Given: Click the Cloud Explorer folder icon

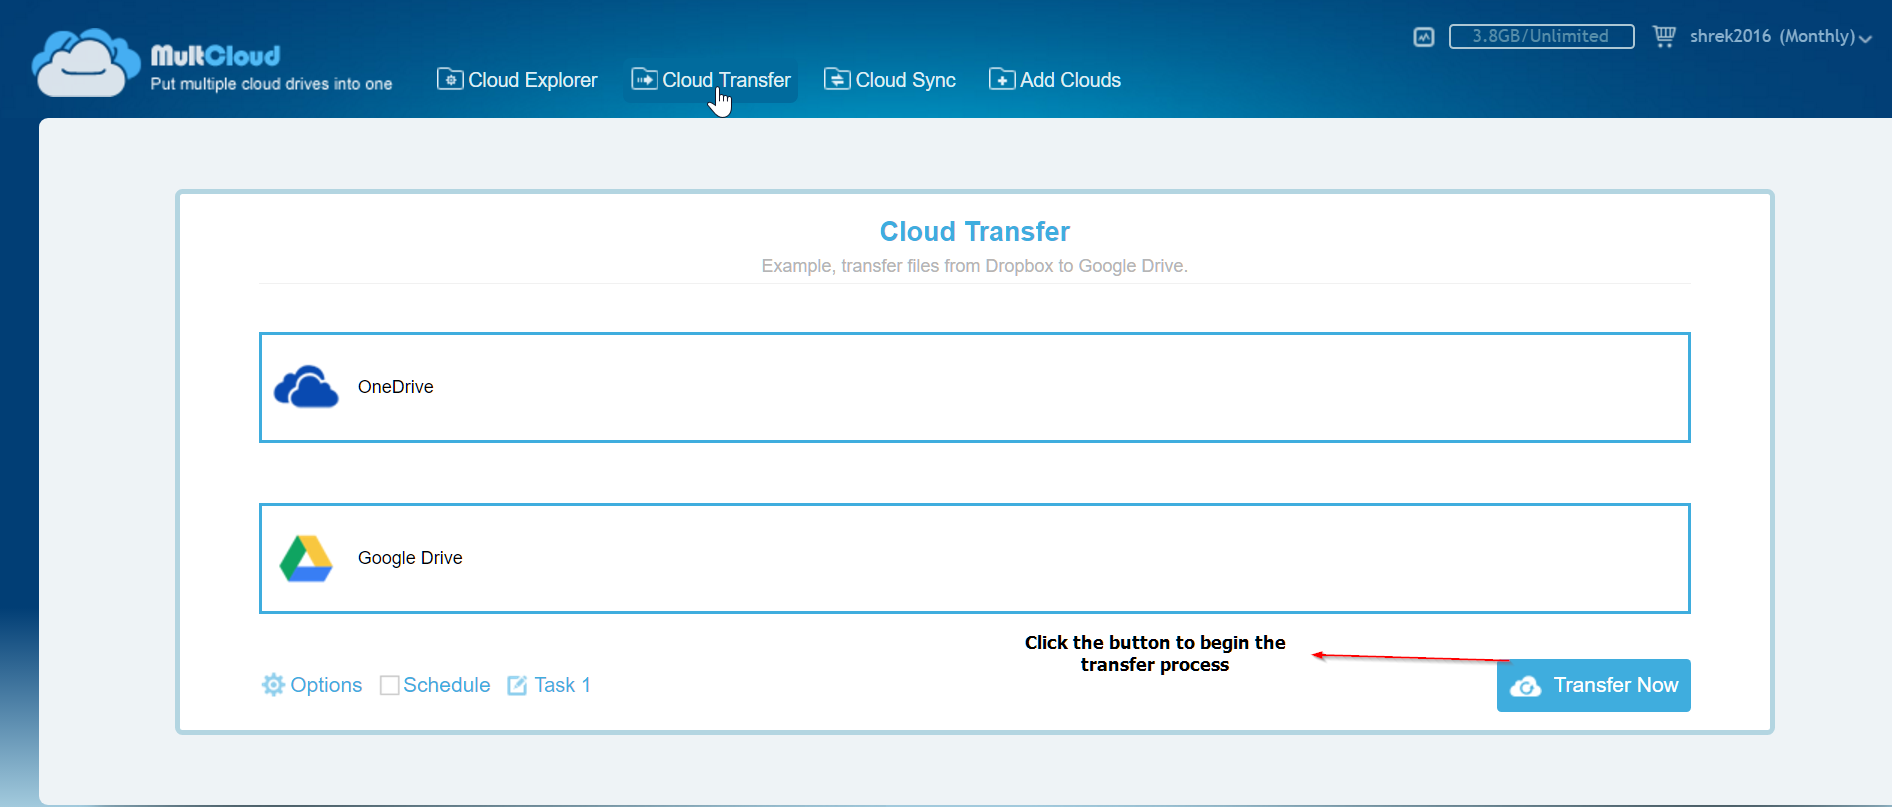Looking at the screenshot, I should [450, 79].
